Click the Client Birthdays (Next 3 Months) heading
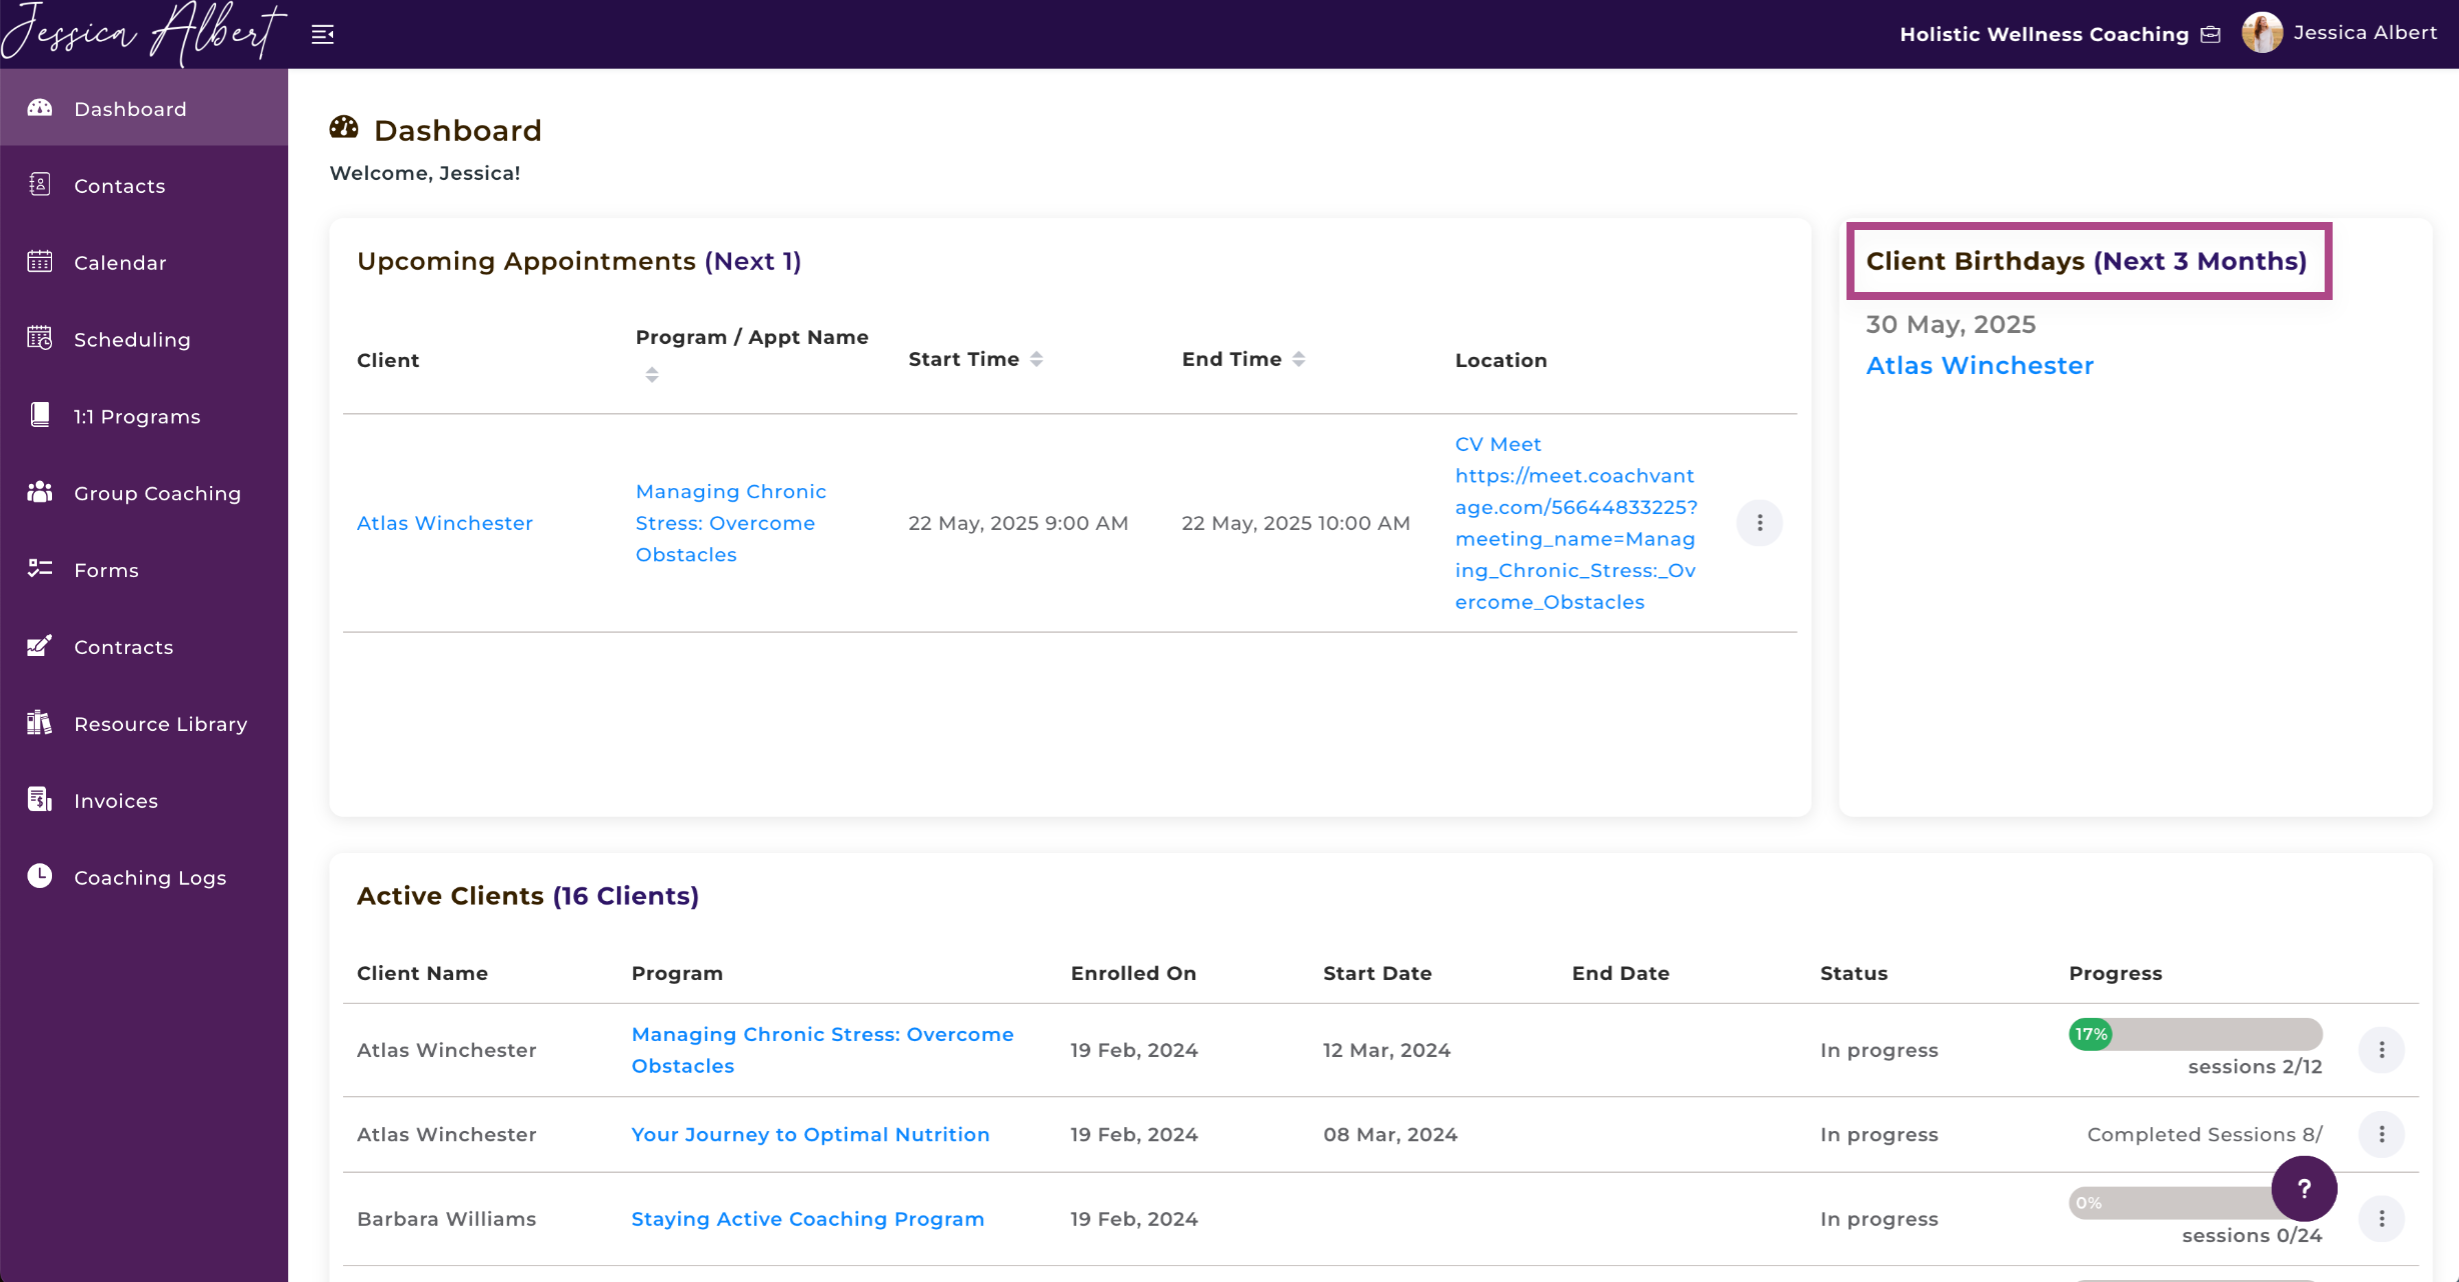Image resolution: width=2459 pixels, height=1282 pixels. [2087, 261]
